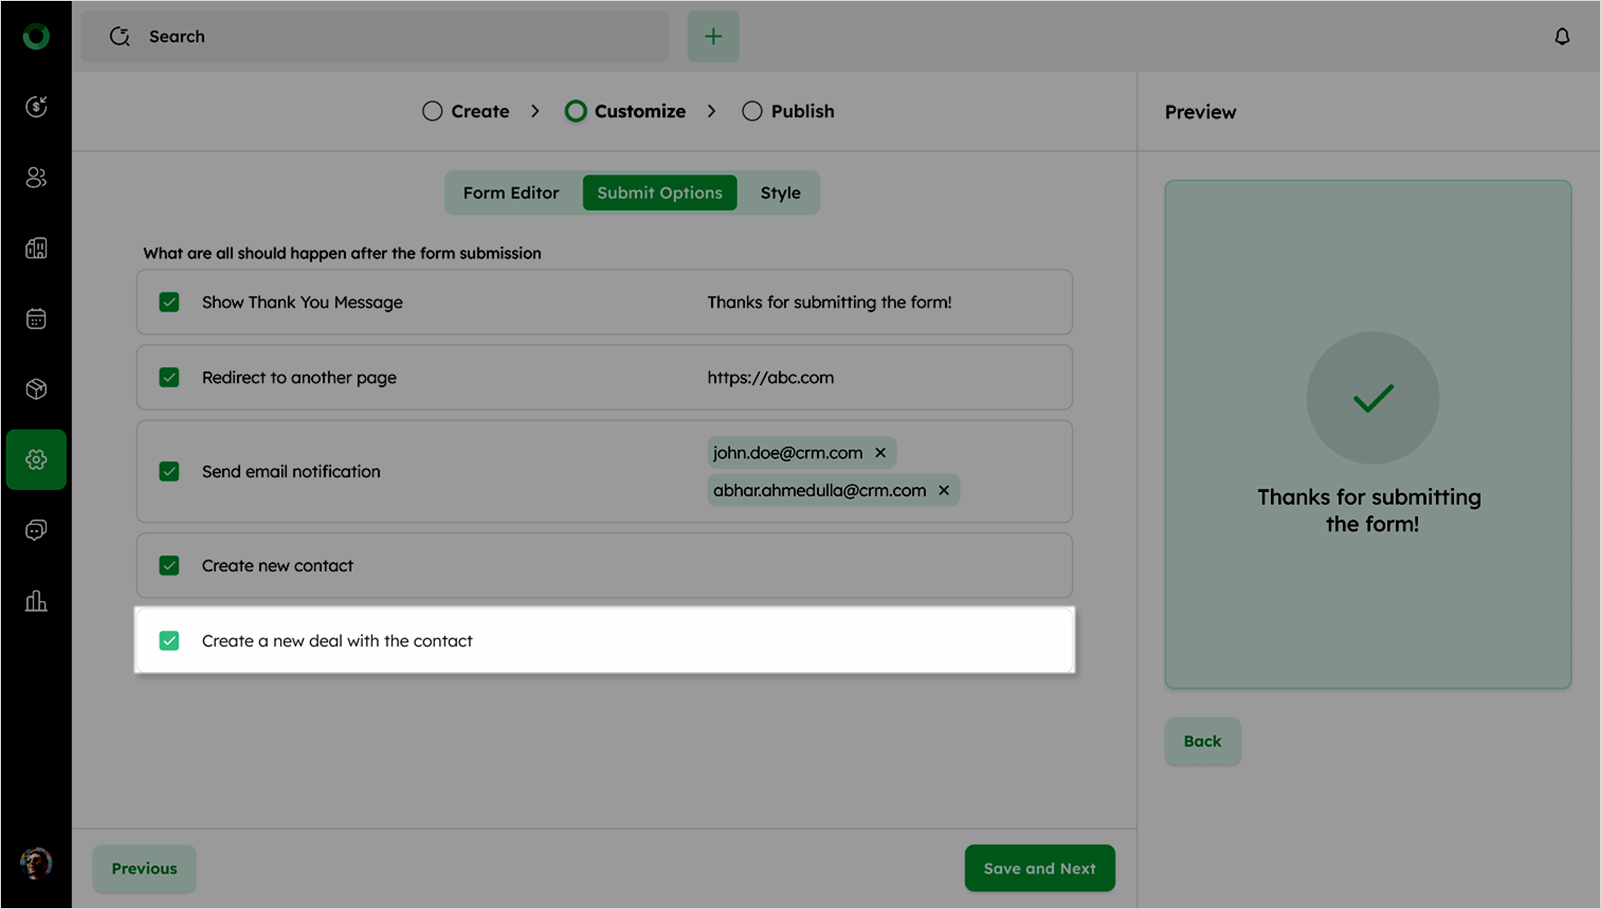Switch to the Form Editor tab
The height and width of the screenshot is (909, 1601).
point(511,193)
